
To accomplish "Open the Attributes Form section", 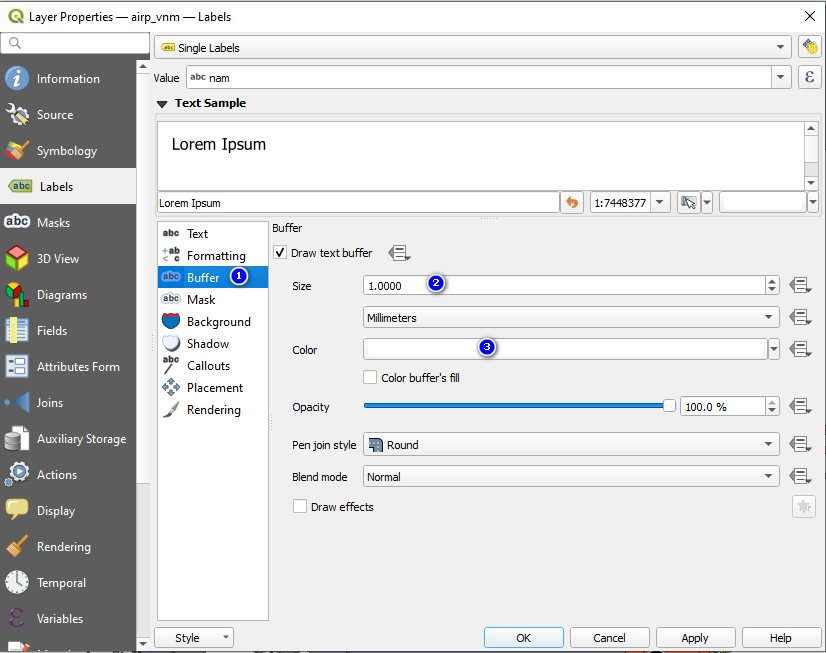I will click(x=68, y=367).
